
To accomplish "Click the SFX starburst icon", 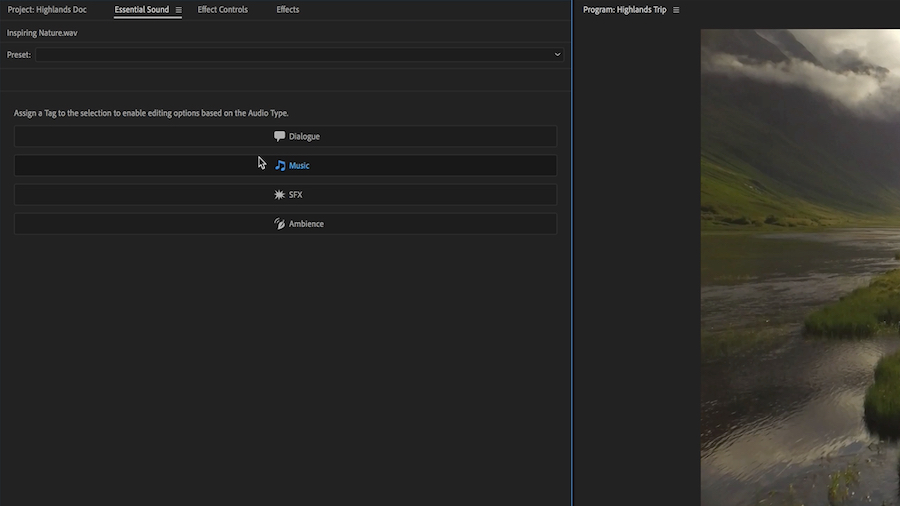I will (x=280, y=195).
